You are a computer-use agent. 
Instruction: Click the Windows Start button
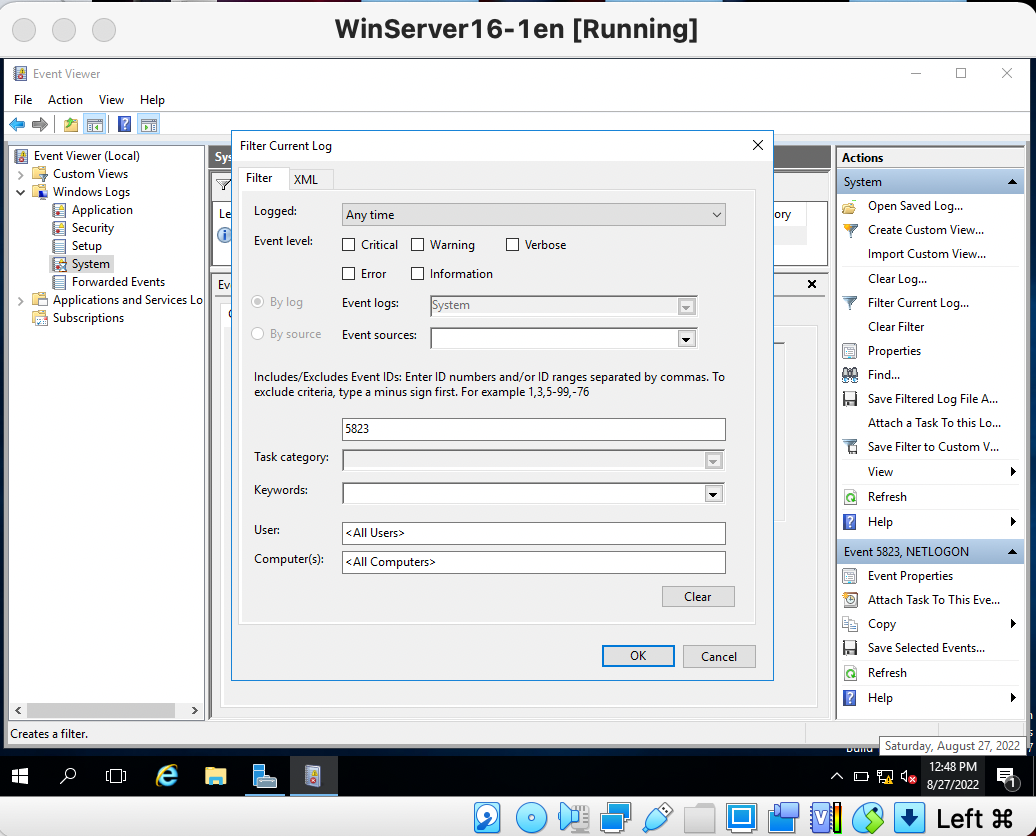20,776
